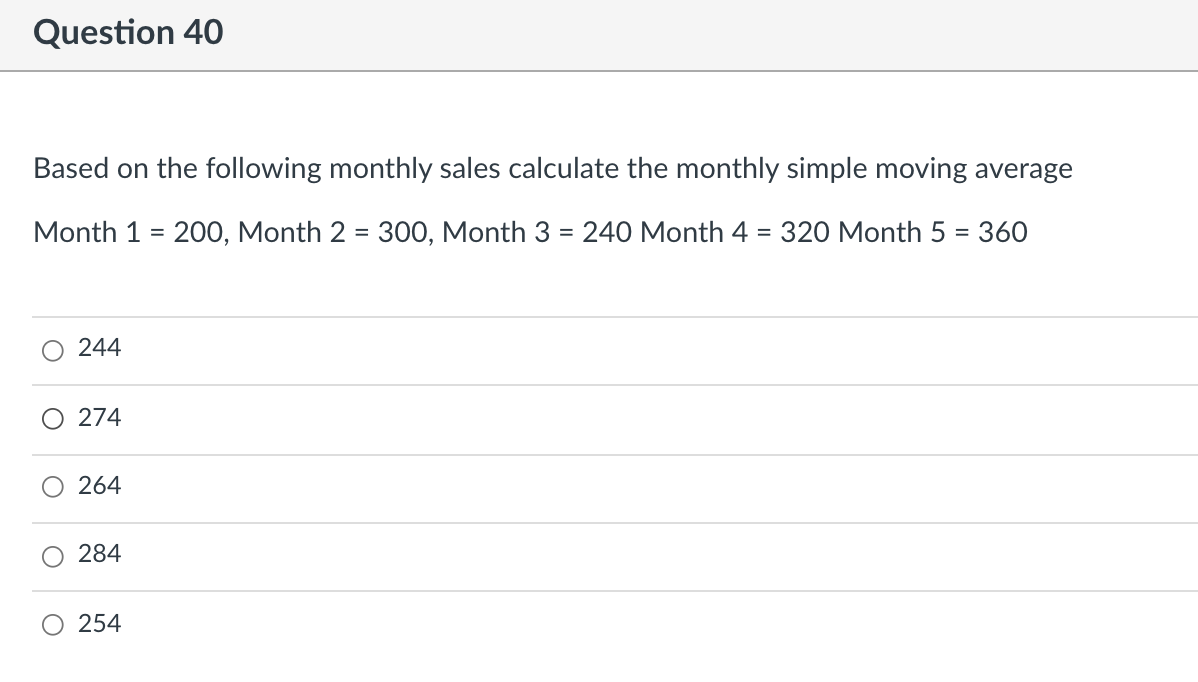Screen dimensions: 1198x682
Task: Click the answer label 264
Action: click(x=99, y=485)
